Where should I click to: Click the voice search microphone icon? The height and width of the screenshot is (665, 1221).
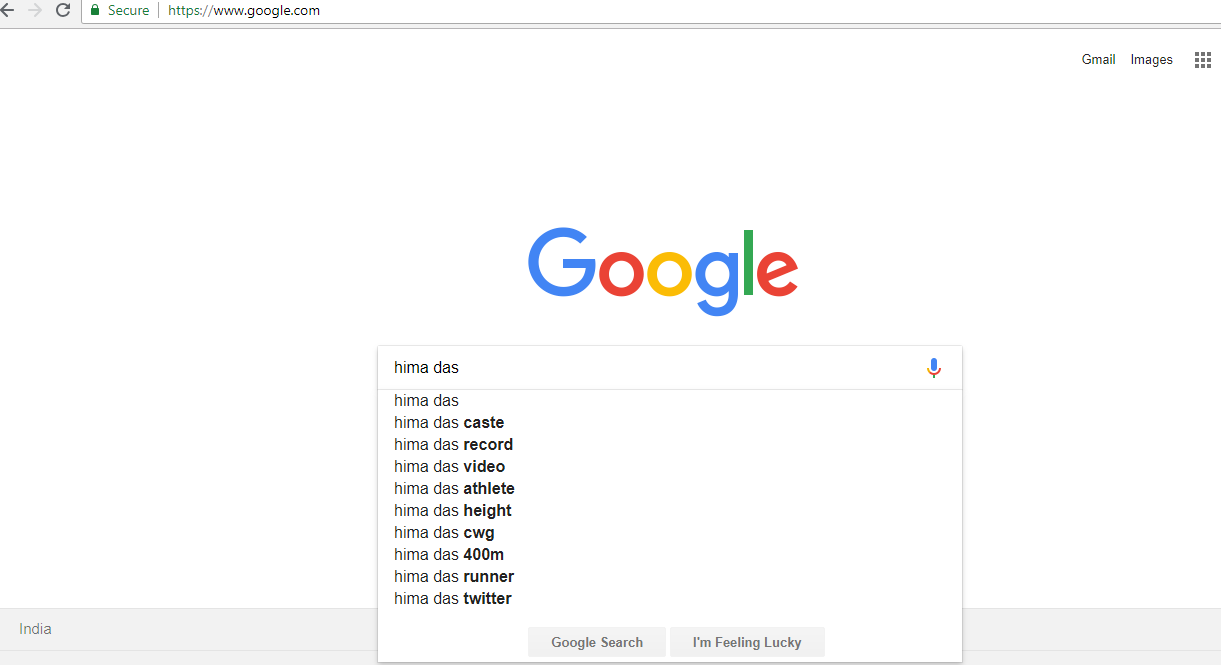point(933,368)
